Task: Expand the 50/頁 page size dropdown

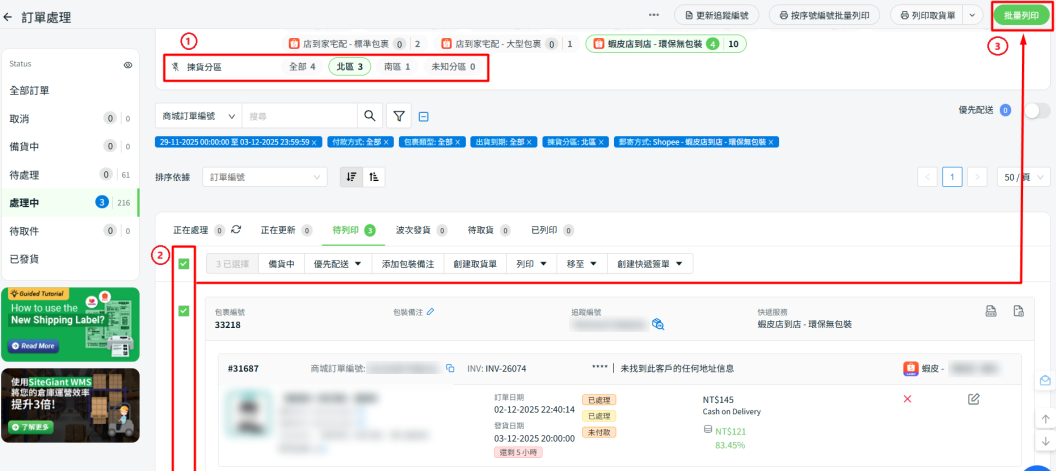Action: tap(1023, 177)
